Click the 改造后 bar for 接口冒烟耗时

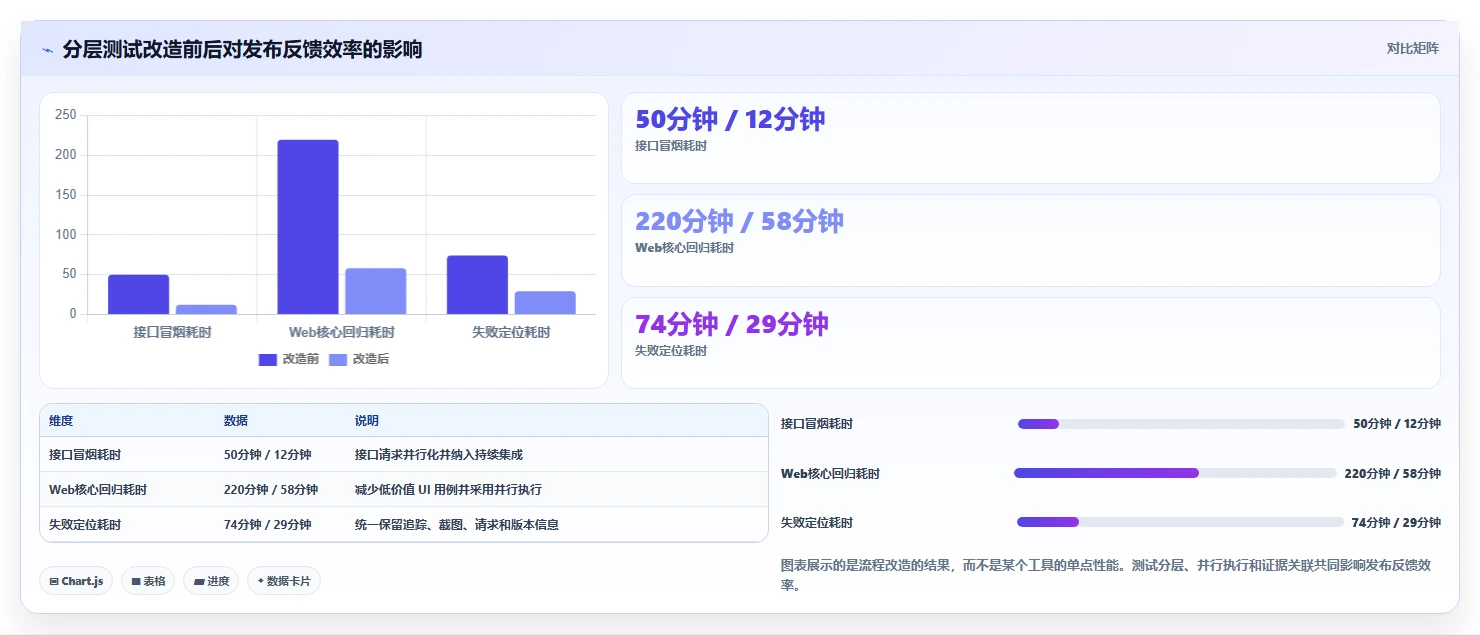206,309
